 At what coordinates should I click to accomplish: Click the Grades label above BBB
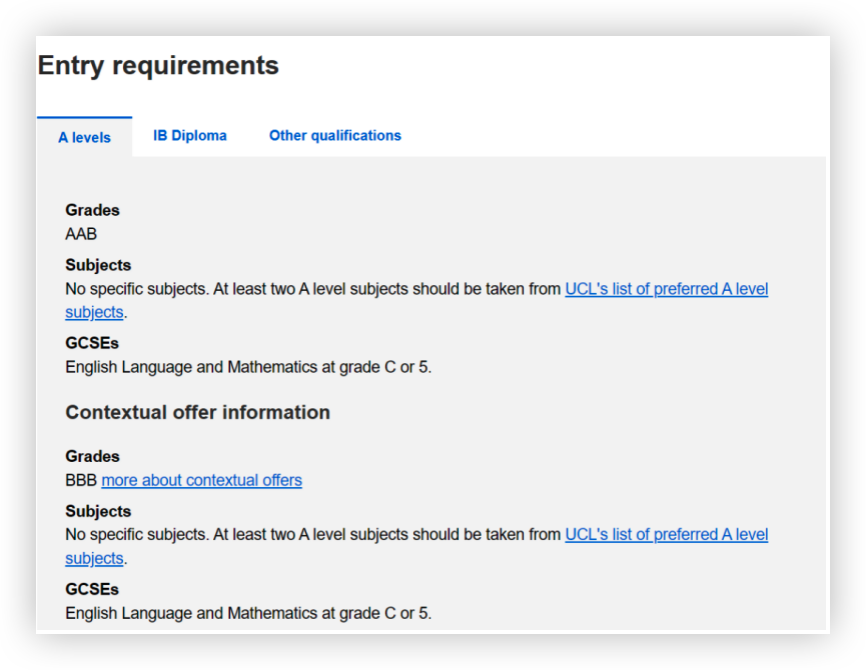[x=92, y=456]
